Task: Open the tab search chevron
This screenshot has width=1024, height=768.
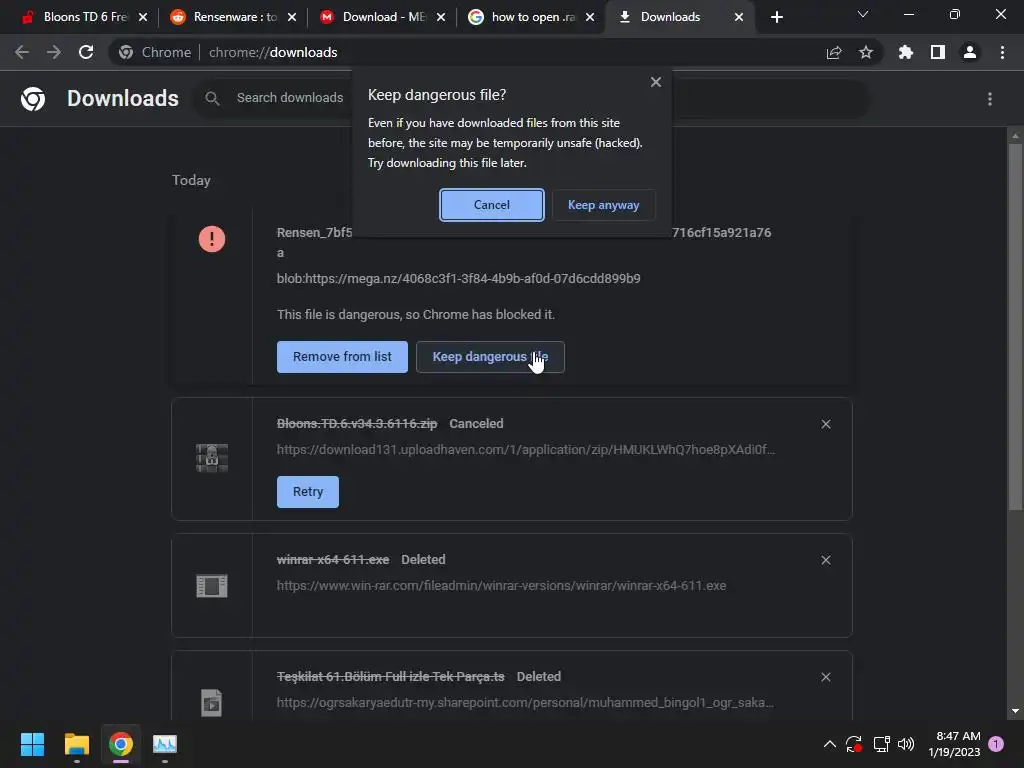Action: click(863, 14)
